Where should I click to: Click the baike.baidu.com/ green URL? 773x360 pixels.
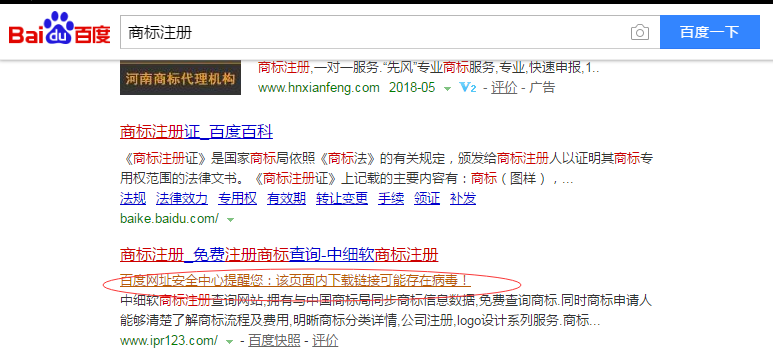pos(169,218)
